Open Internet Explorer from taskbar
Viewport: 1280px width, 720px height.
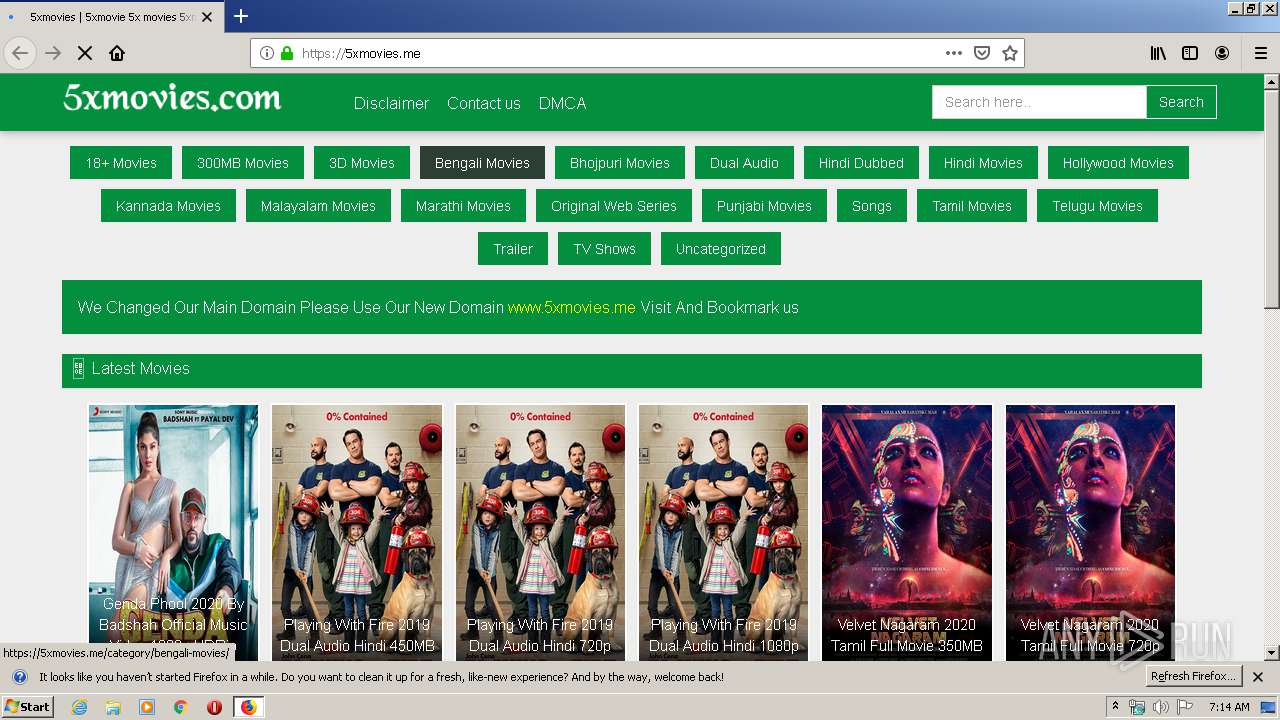(80, 707)
